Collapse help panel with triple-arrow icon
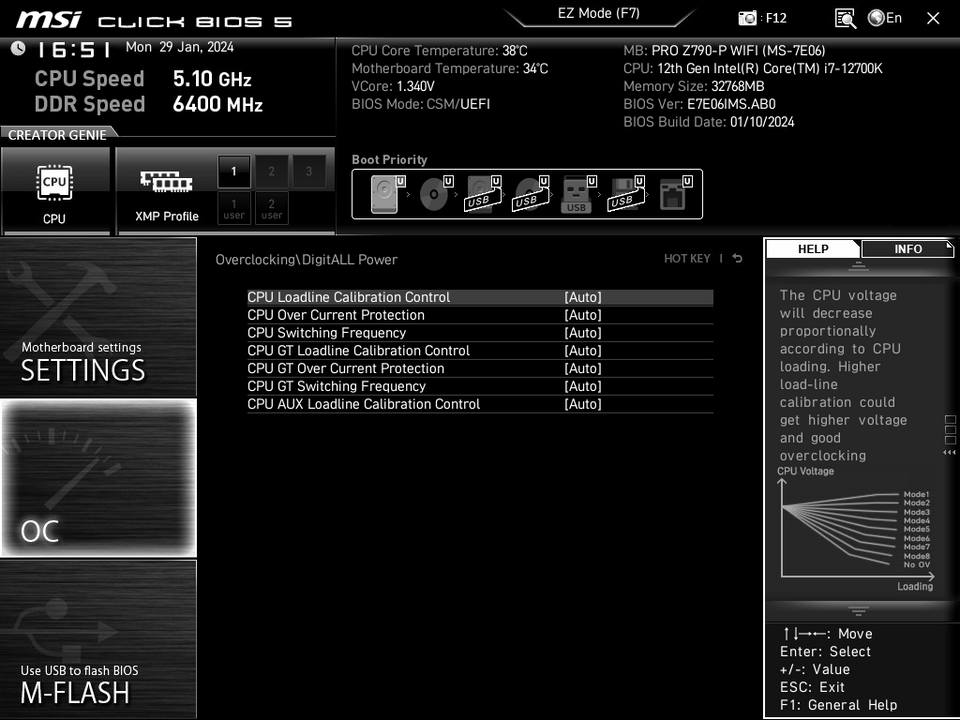Image resolution: width=960 pixels, height=720 pixels. (x=949, y=452)
